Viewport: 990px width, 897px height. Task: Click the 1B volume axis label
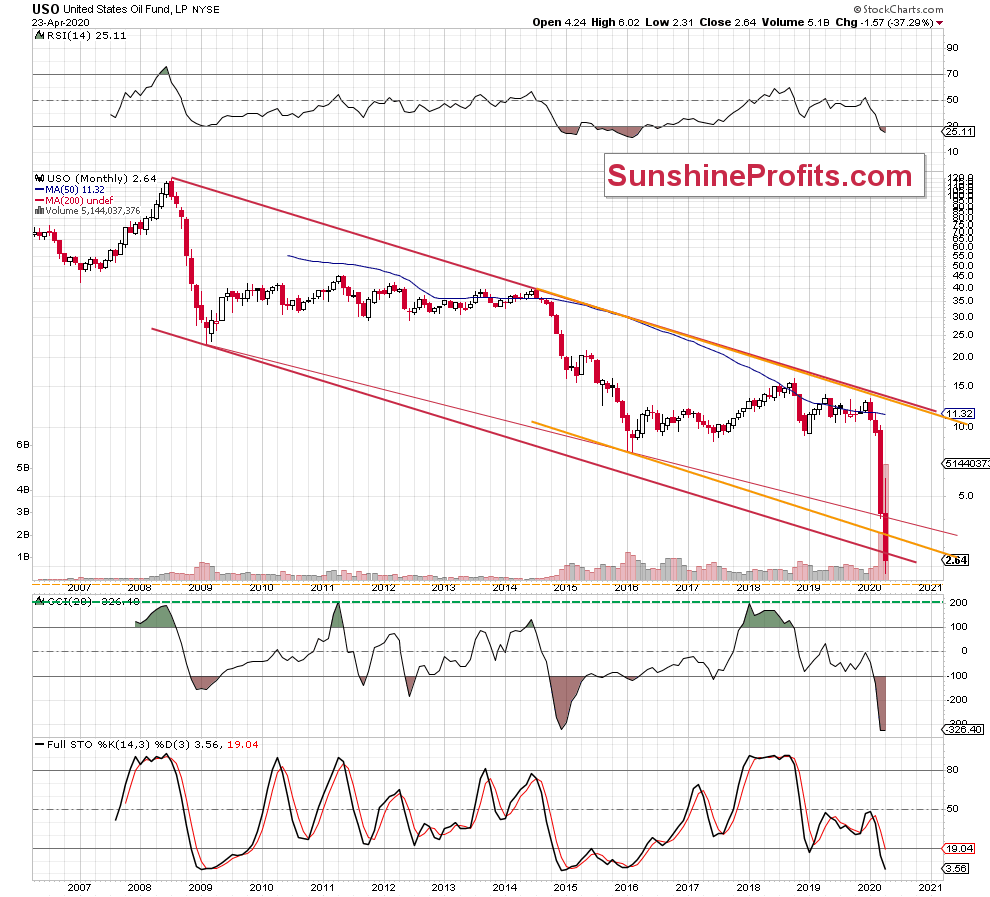coord(23,557)
